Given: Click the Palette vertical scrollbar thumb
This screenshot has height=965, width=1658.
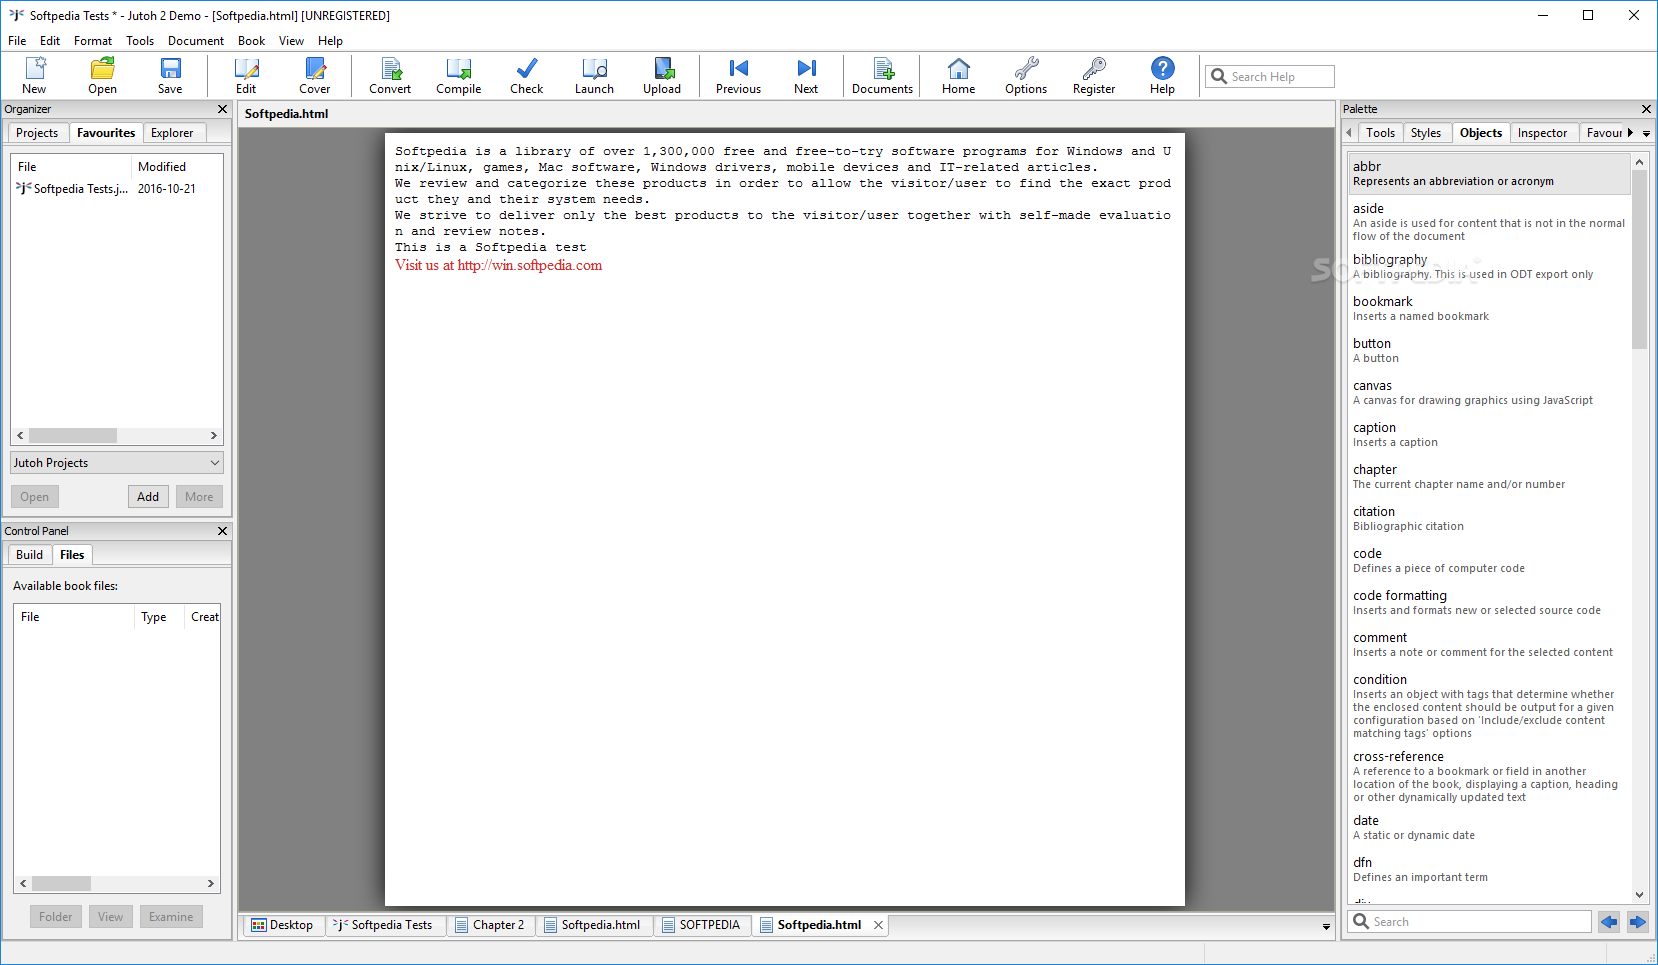Looking at the screenshot, I should click(1639, 260).
